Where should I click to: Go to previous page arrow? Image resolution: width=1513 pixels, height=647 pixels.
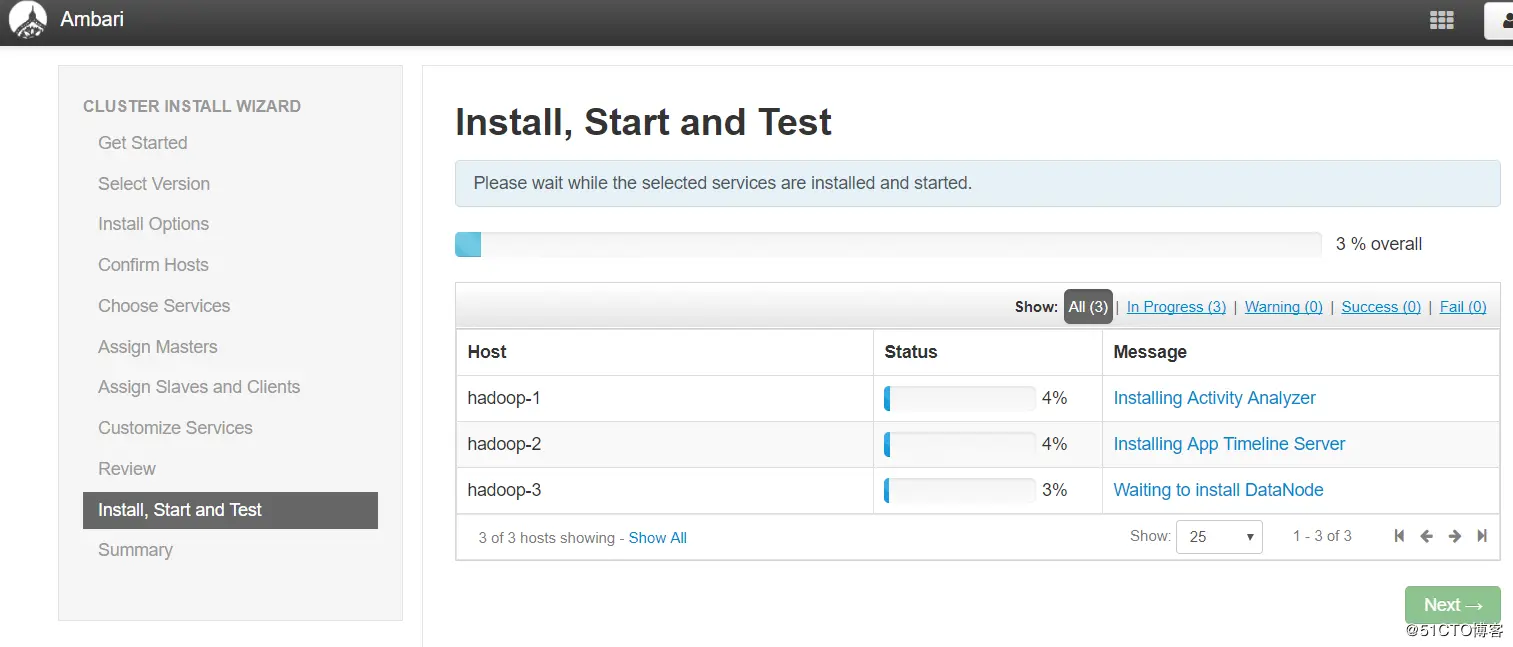point(1427,536)
